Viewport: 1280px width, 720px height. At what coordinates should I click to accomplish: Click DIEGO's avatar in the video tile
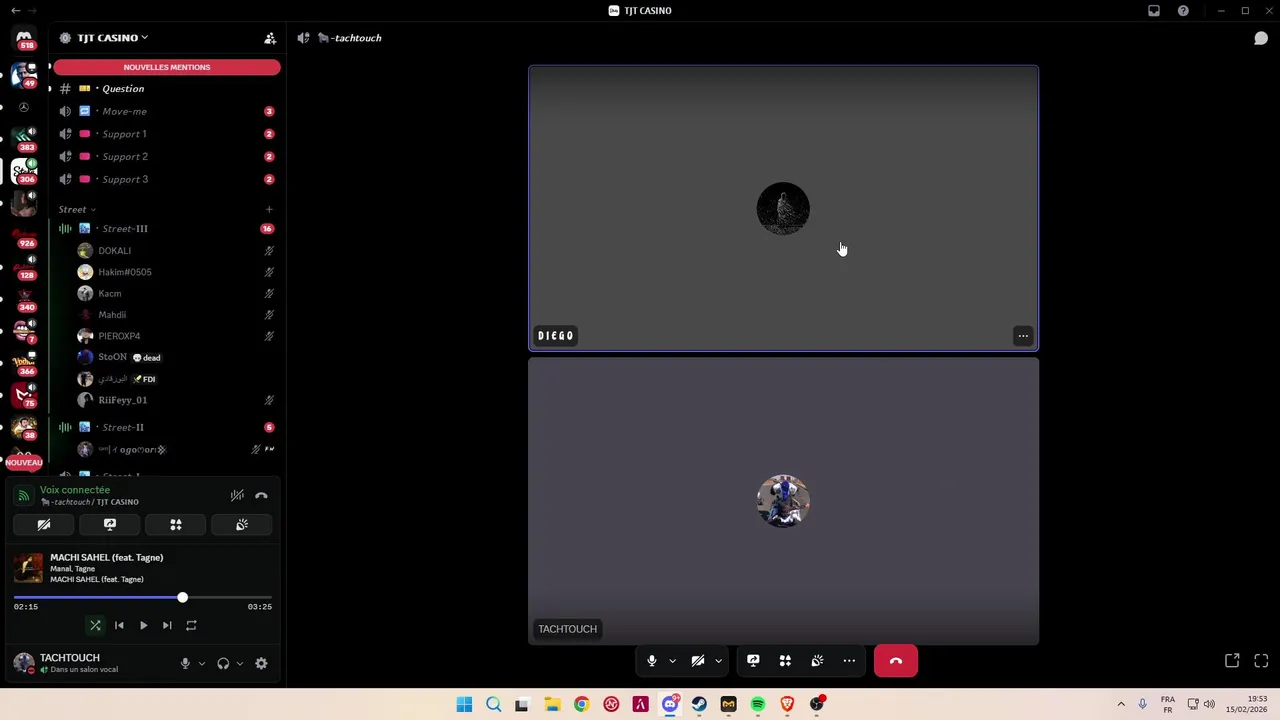[783, 208]
